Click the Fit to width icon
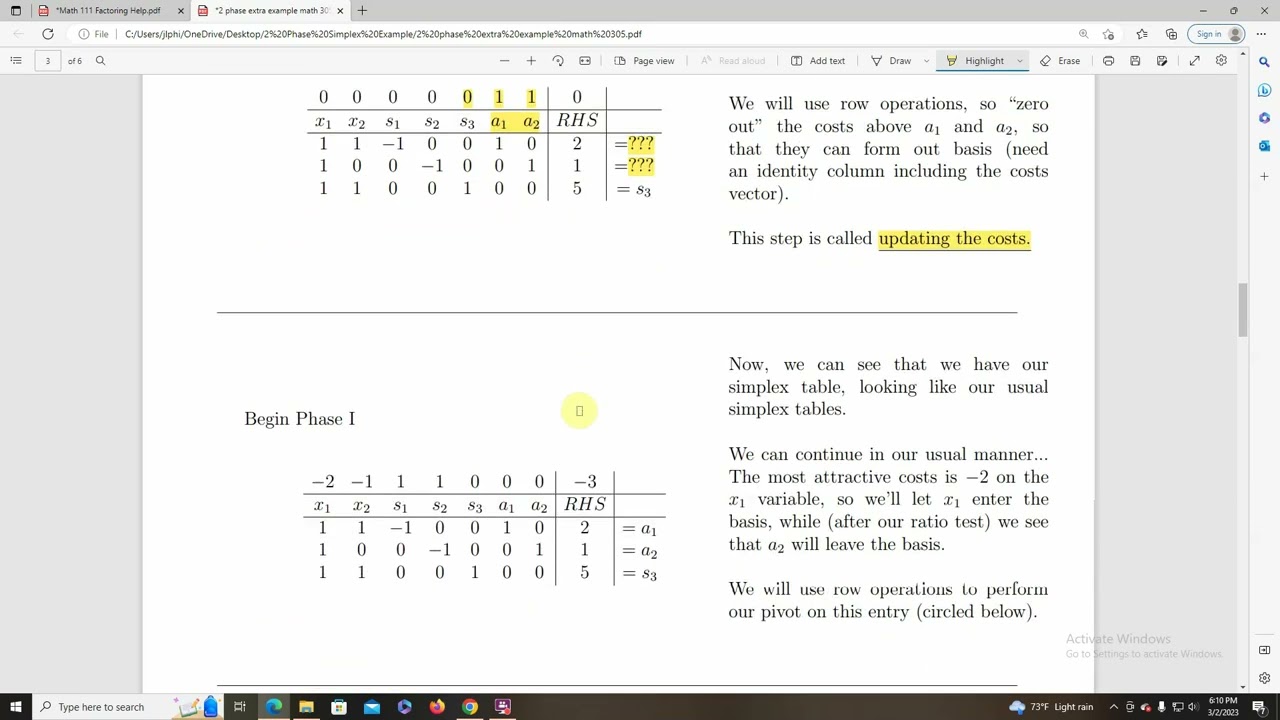Screen dimensions: 1280x720 click(585, 61)
